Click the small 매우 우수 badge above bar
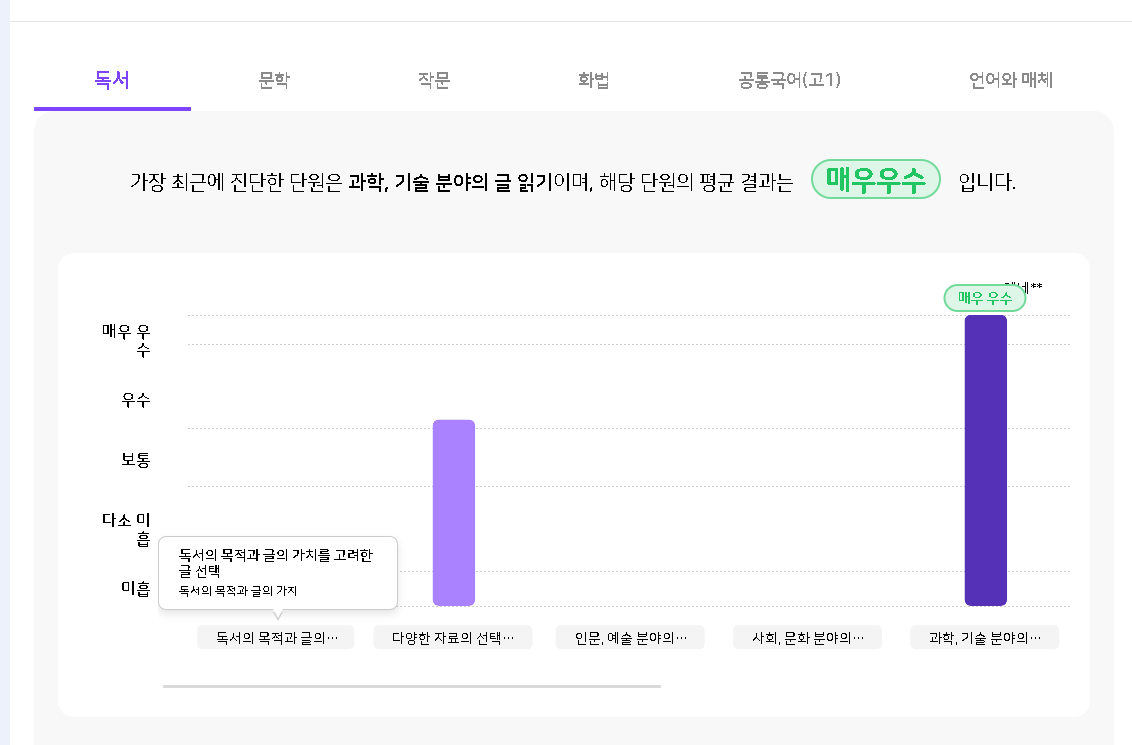Screen dimensions: 1132x745 coord(985,297)
